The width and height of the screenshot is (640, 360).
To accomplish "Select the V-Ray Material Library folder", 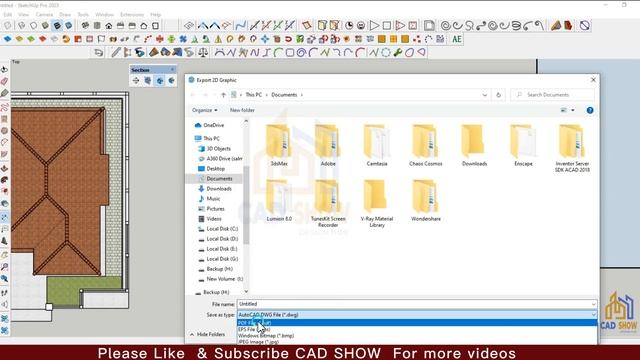I will coord(377,204).
